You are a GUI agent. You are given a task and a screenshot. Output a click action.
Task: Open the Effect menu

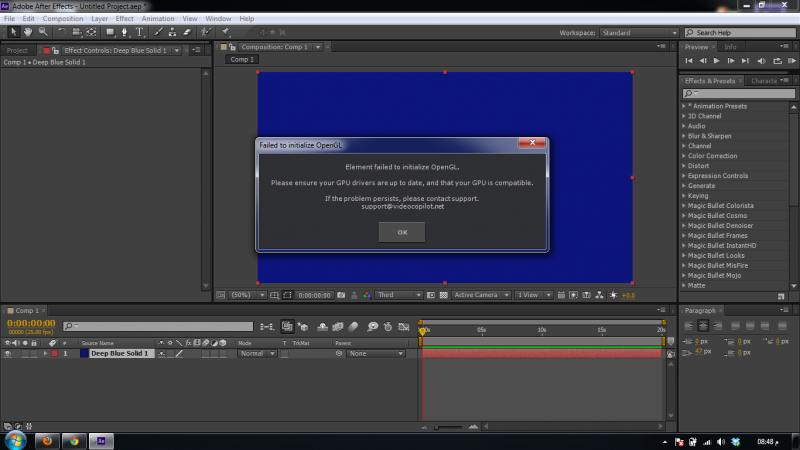[x=124, y=18]
